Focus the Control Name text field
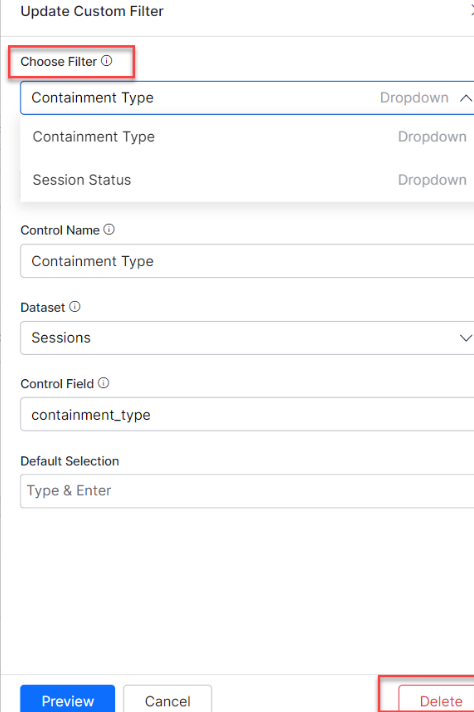The width and height of the screenshot is (474, 712). pos(247,261)
